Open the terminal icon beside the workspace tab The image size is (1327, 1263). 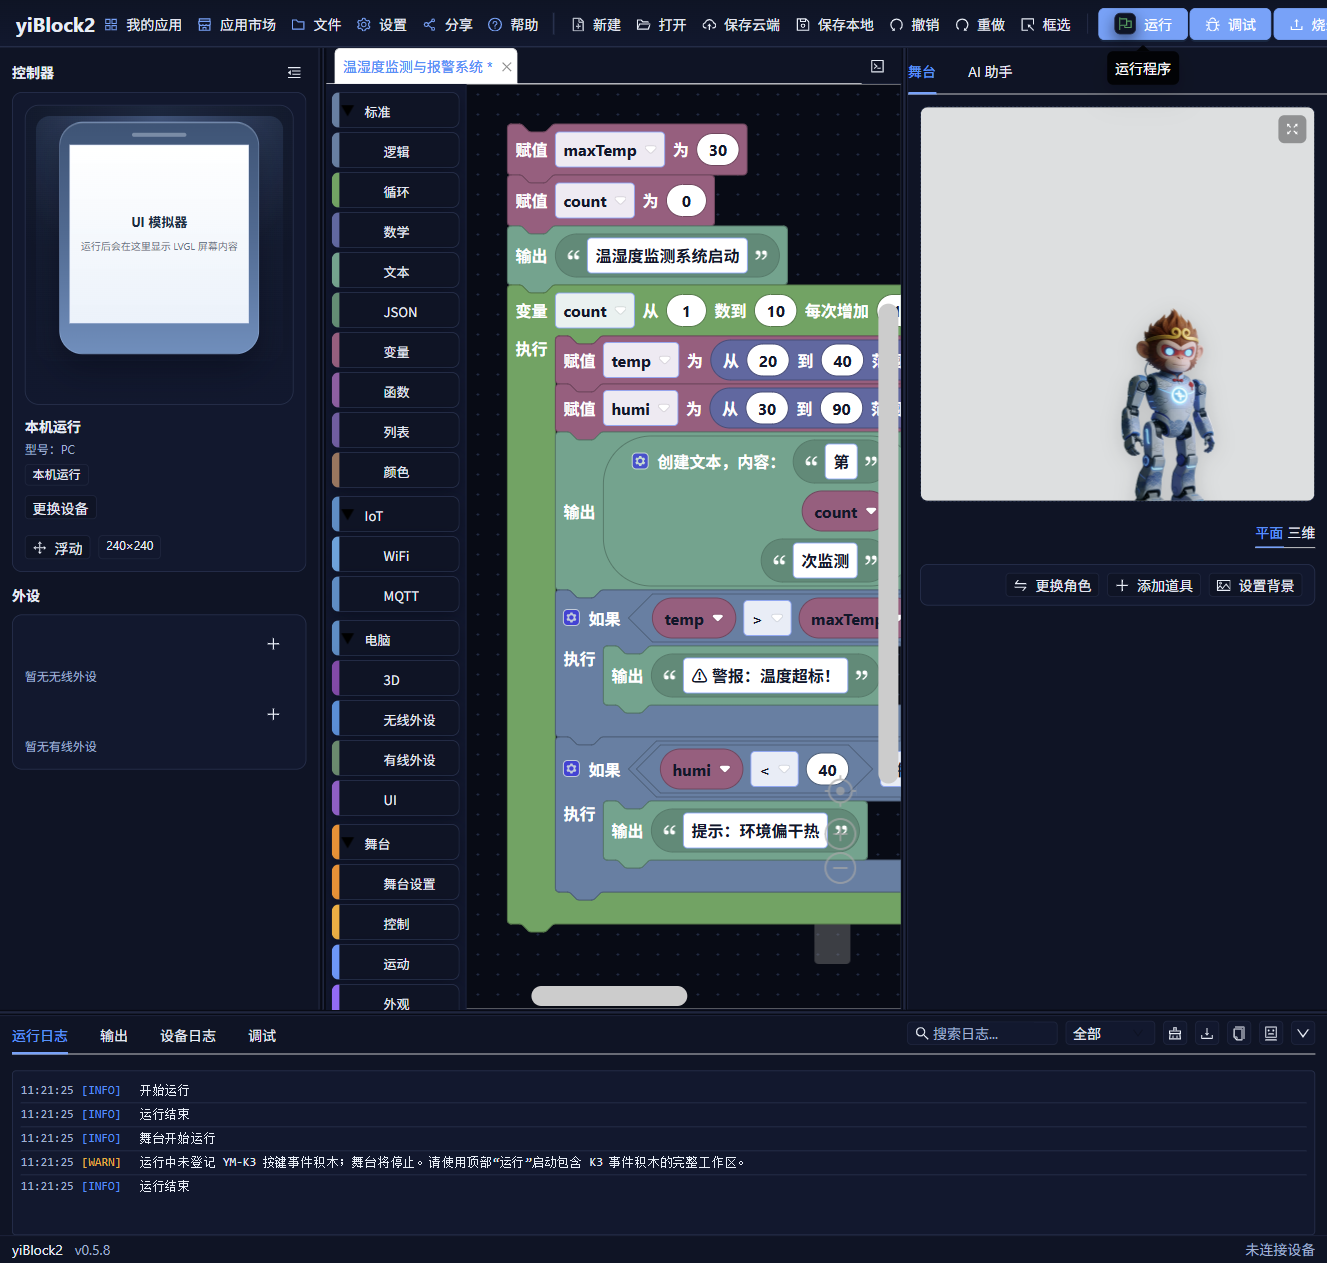point(877,66)
